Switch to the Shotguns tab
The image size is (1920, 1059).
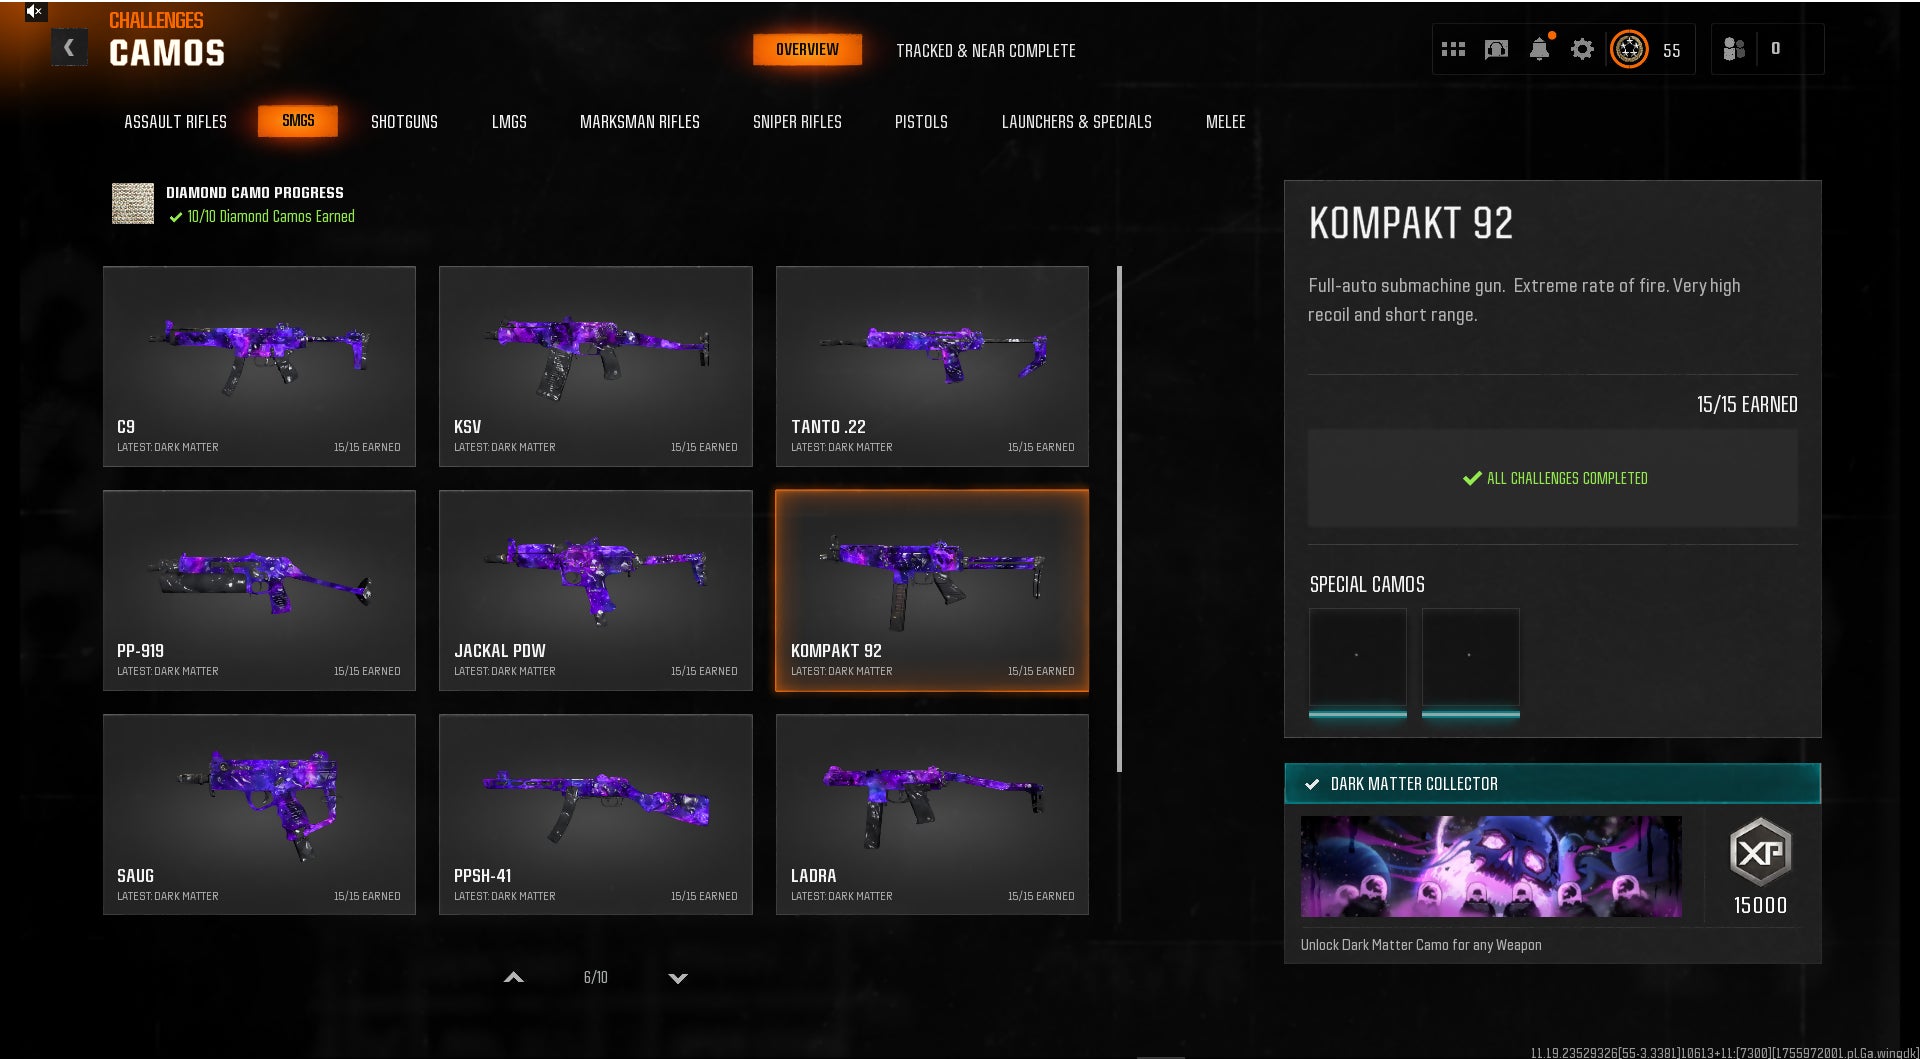[404, 122]
